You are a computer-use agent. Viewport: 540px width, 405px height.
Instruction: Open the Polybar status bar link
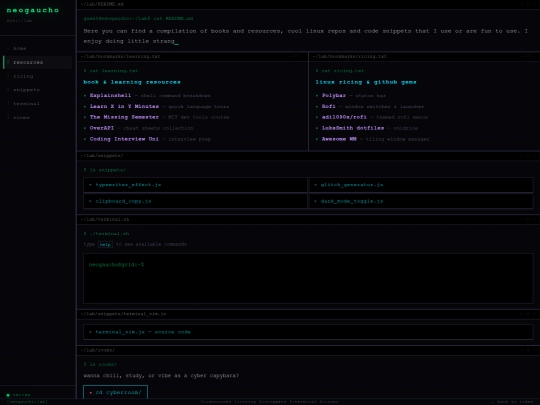coord(334,95)
